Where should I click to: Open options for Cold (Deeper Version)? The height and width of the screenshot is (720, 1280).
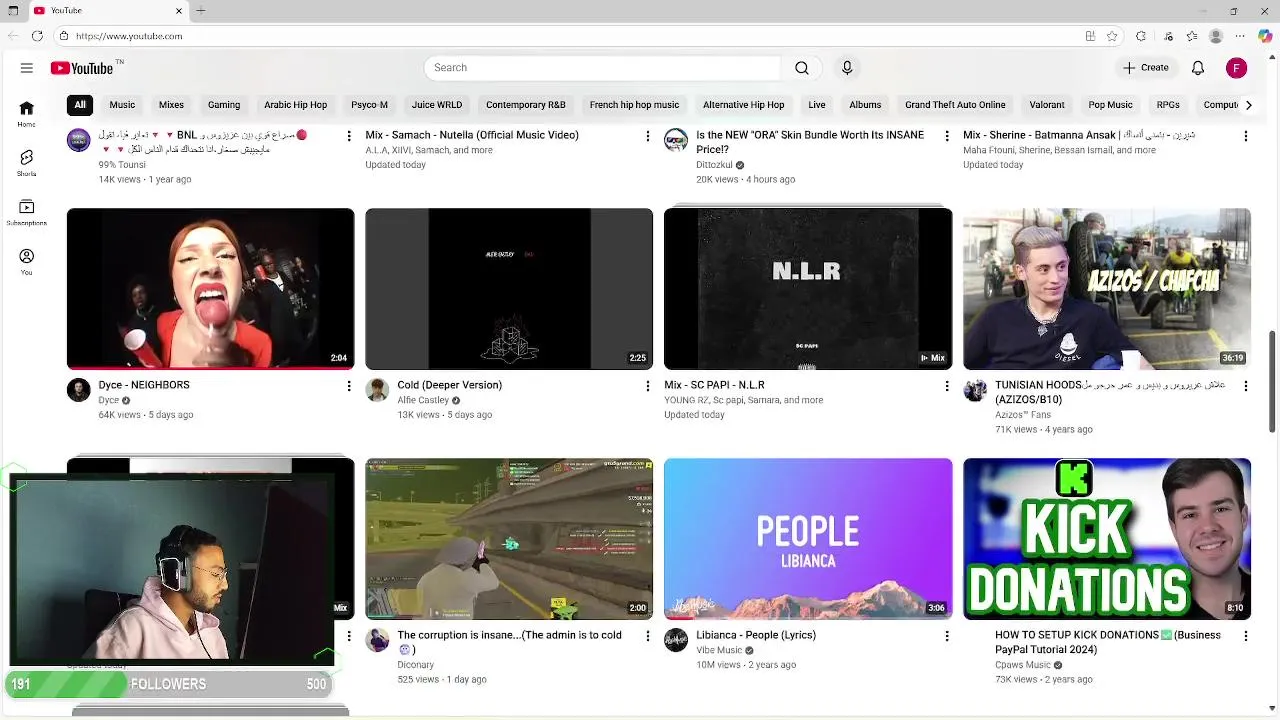click(x=647, y=386)
